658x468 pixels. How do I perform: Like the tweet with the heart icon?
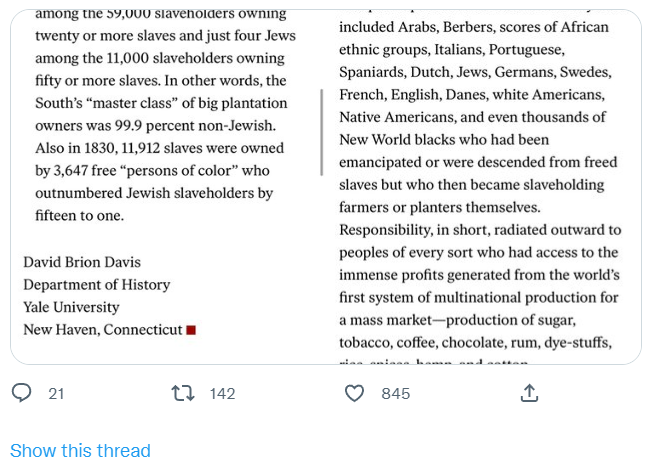[355, 393]
